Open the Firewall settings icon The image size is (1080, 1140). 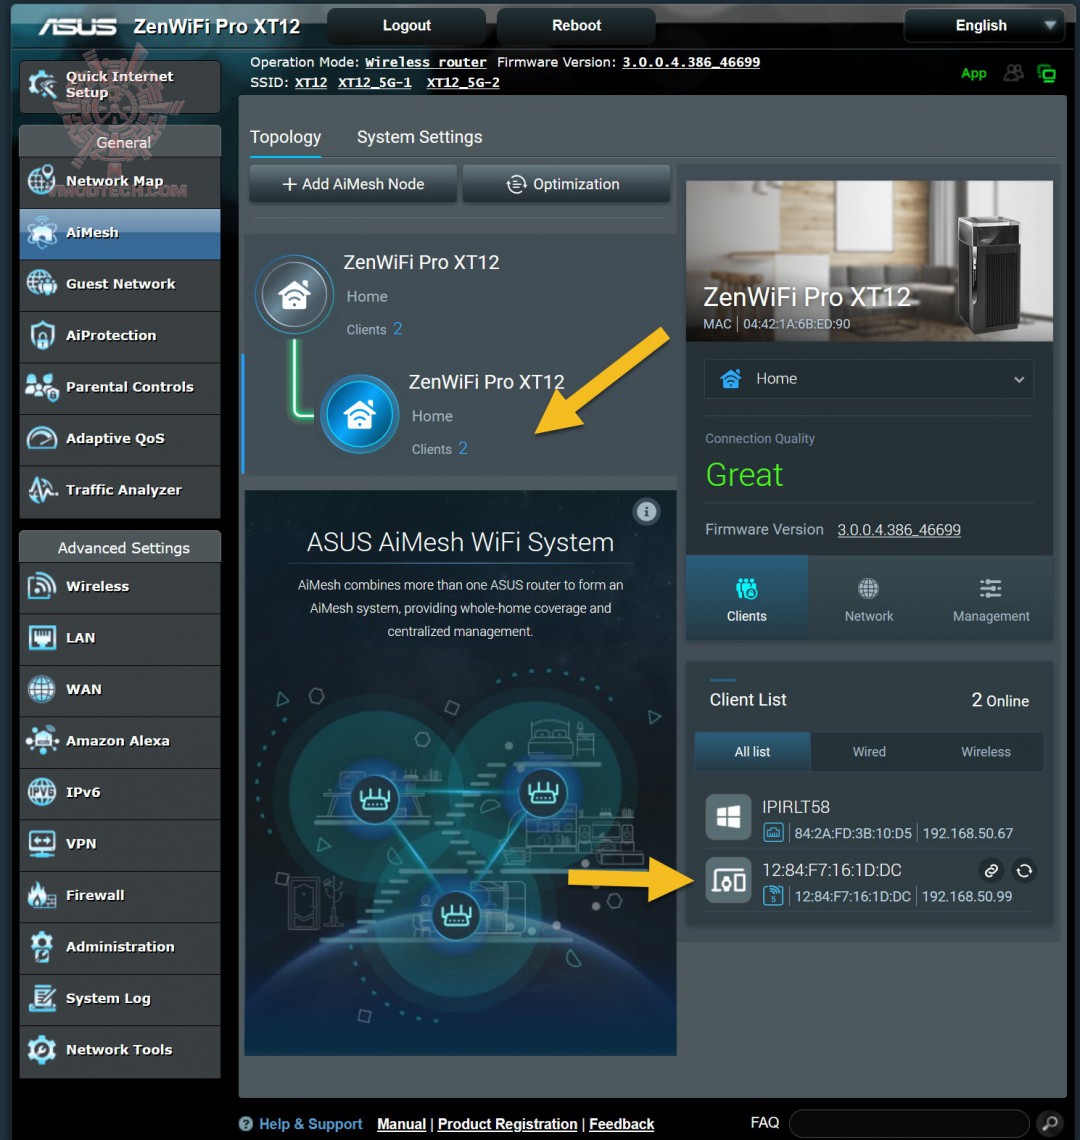40,895
